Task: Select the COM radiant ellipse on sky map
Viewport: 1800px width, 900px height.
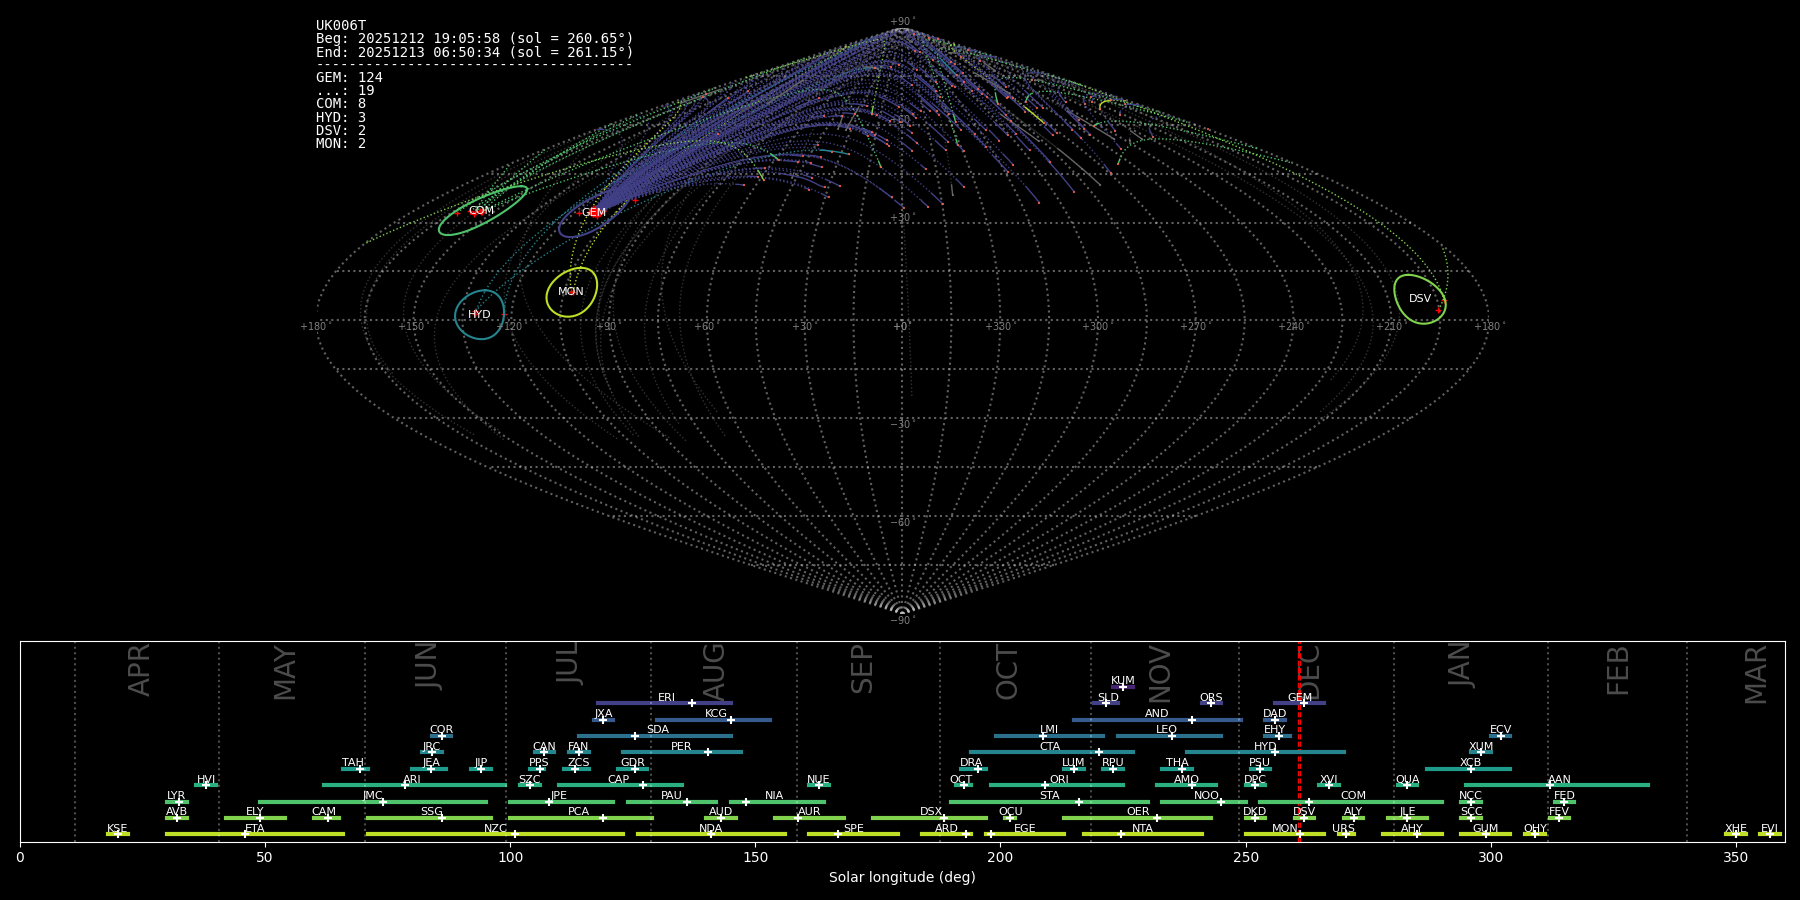Action: click(483, 211)
